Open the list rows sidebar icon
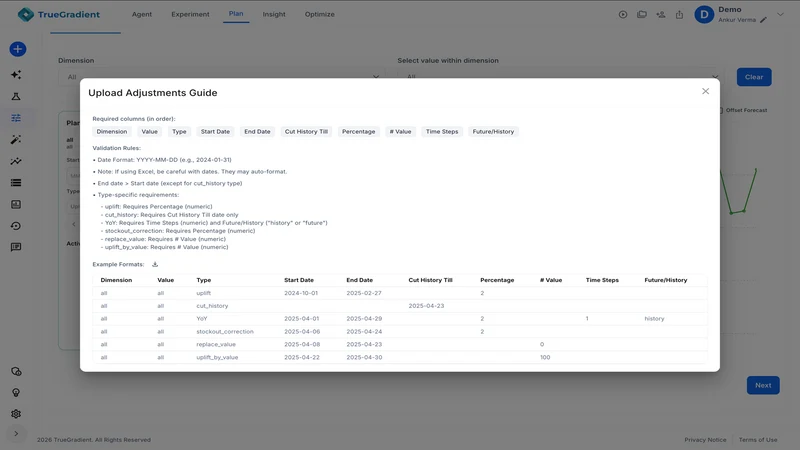Viewport: 800px width, 450px height. point(16,183)
